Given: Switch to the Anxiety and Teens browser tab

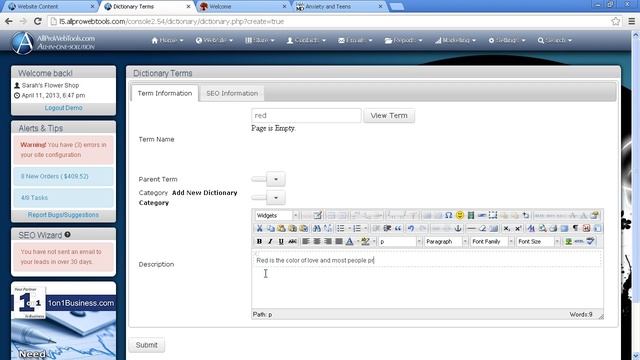Looking at the screenshot, I should click(340, 6).
